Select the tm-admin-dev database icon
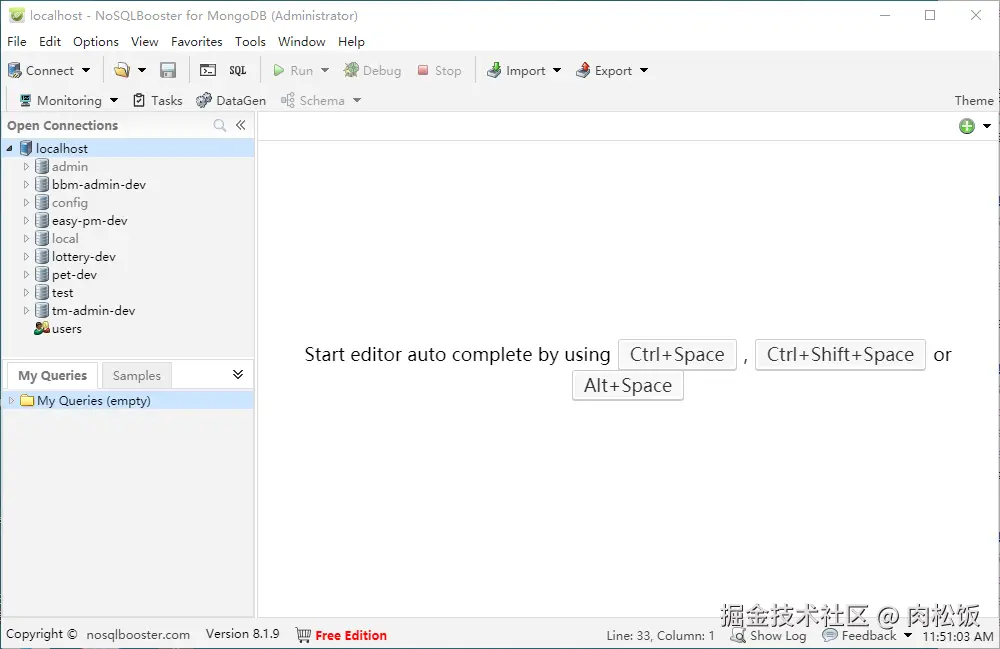 point(41,310)
